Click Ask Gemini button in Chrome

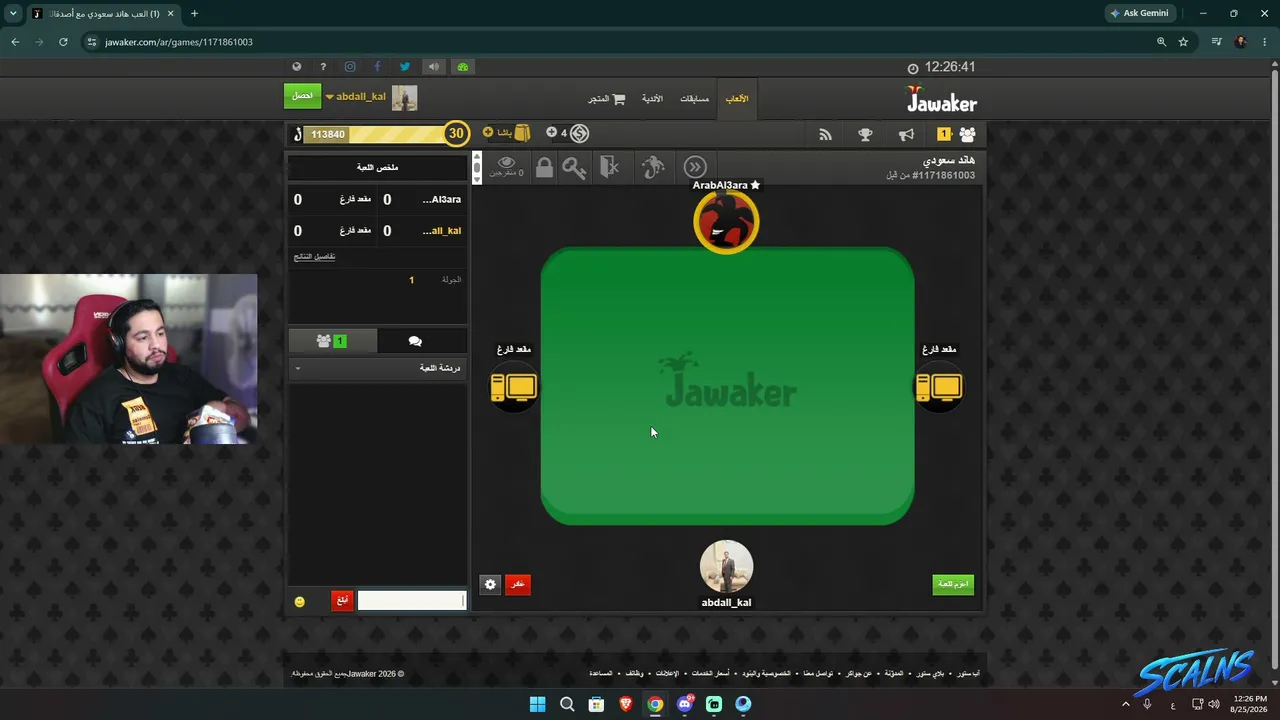click(1140, 13)
